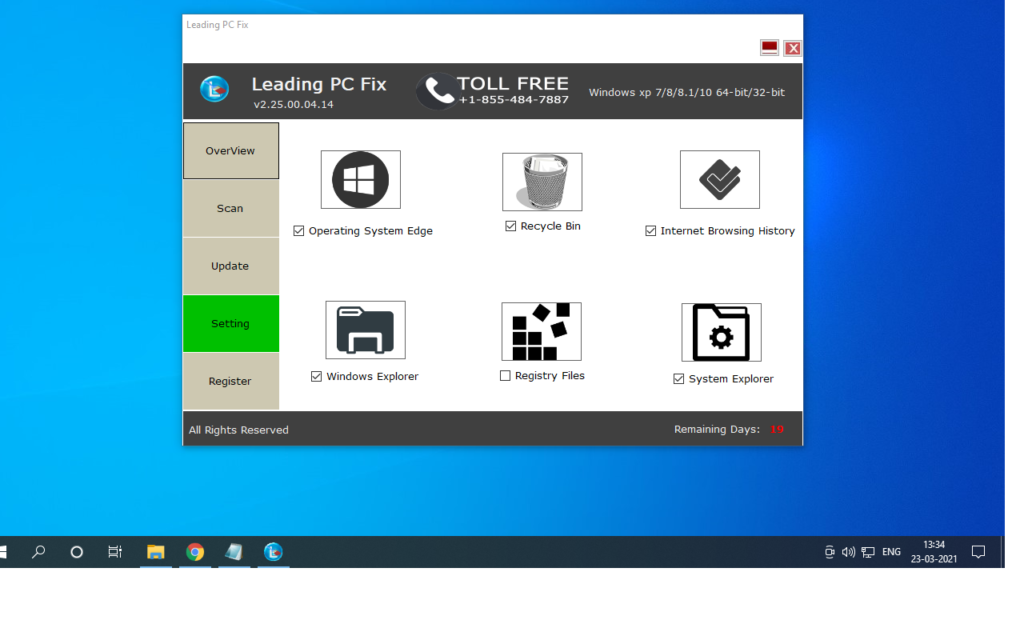This screenshot has height=640, width=1024.
Task: Launch Google Chrome from the taskbar
Action: (x=195, y=551)
